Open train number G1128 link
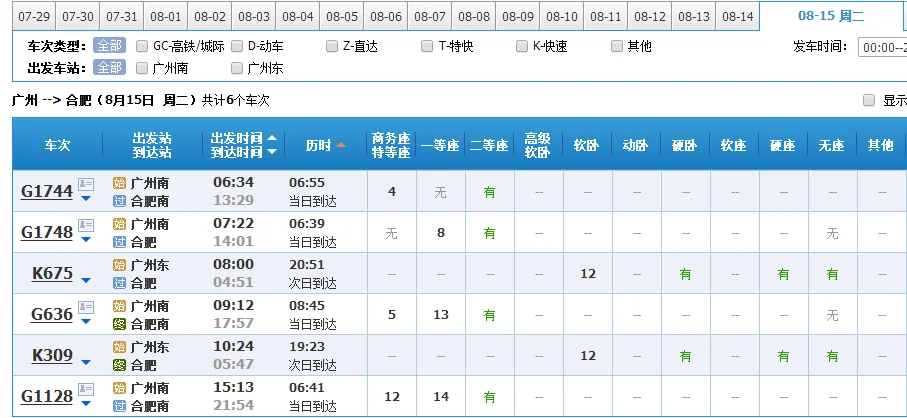Viewport: 907px width, 418px height. [47, 396]
